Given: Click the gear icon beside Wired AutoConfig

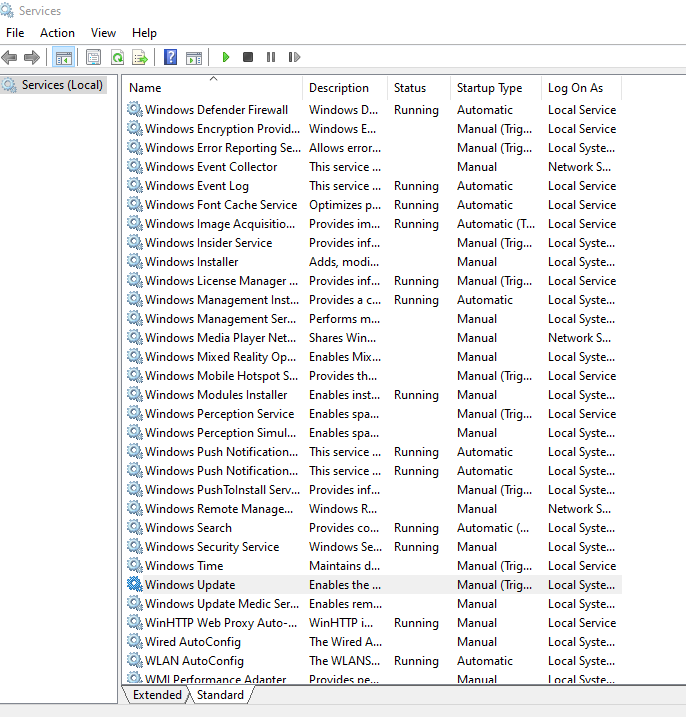Looking at the screenshot, I should click(x=134, y=641).
